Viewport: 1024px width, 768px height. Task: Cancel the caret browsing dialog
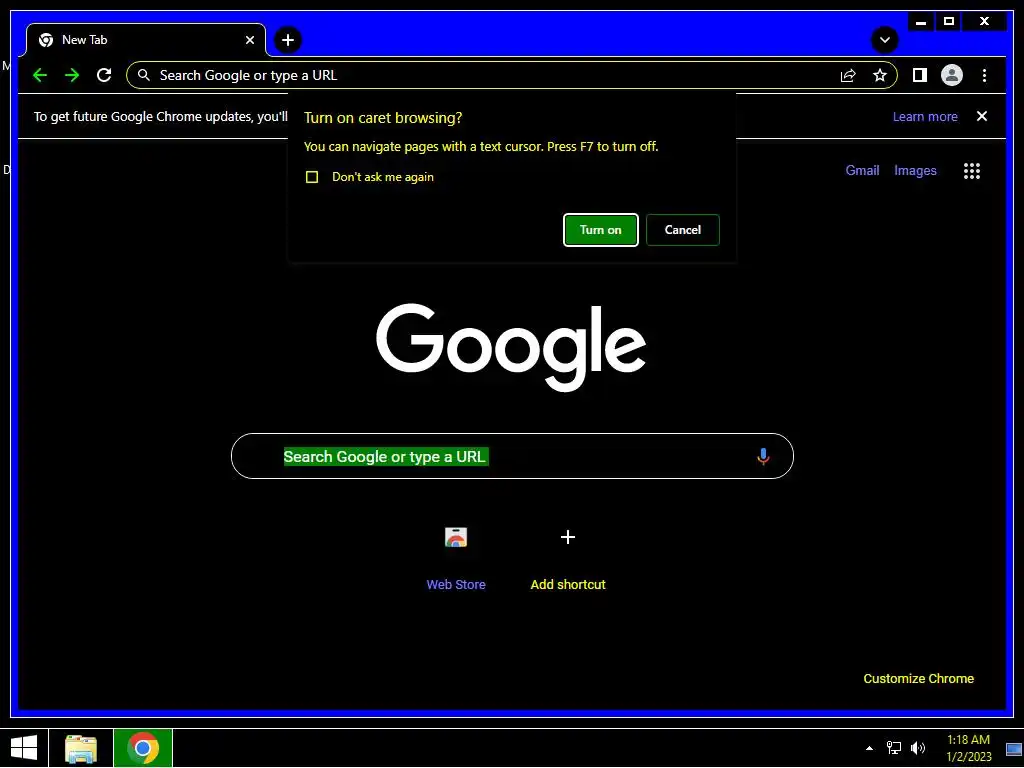coord(682,230)
